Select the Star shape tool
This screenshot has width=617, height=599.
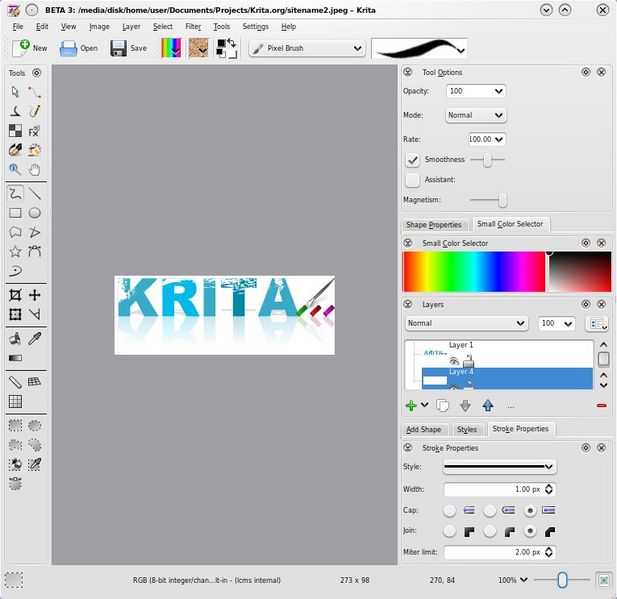[15, 251]
